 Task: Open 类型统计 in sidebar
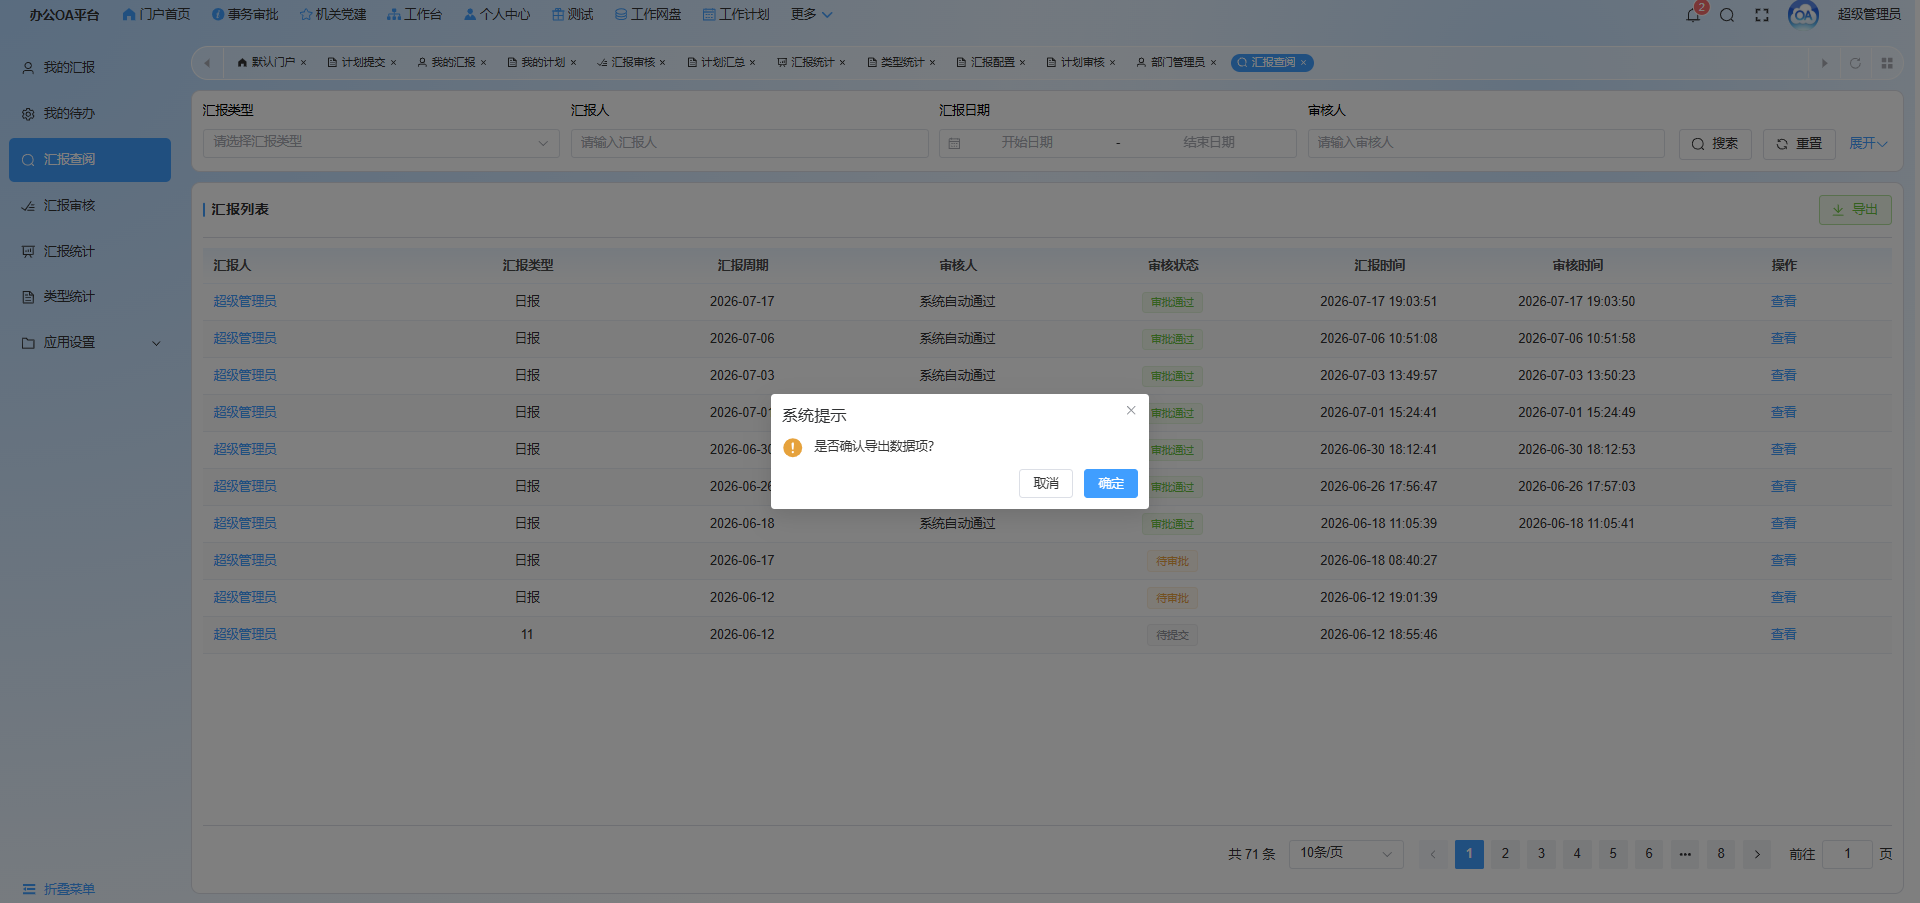pos(90,296)
